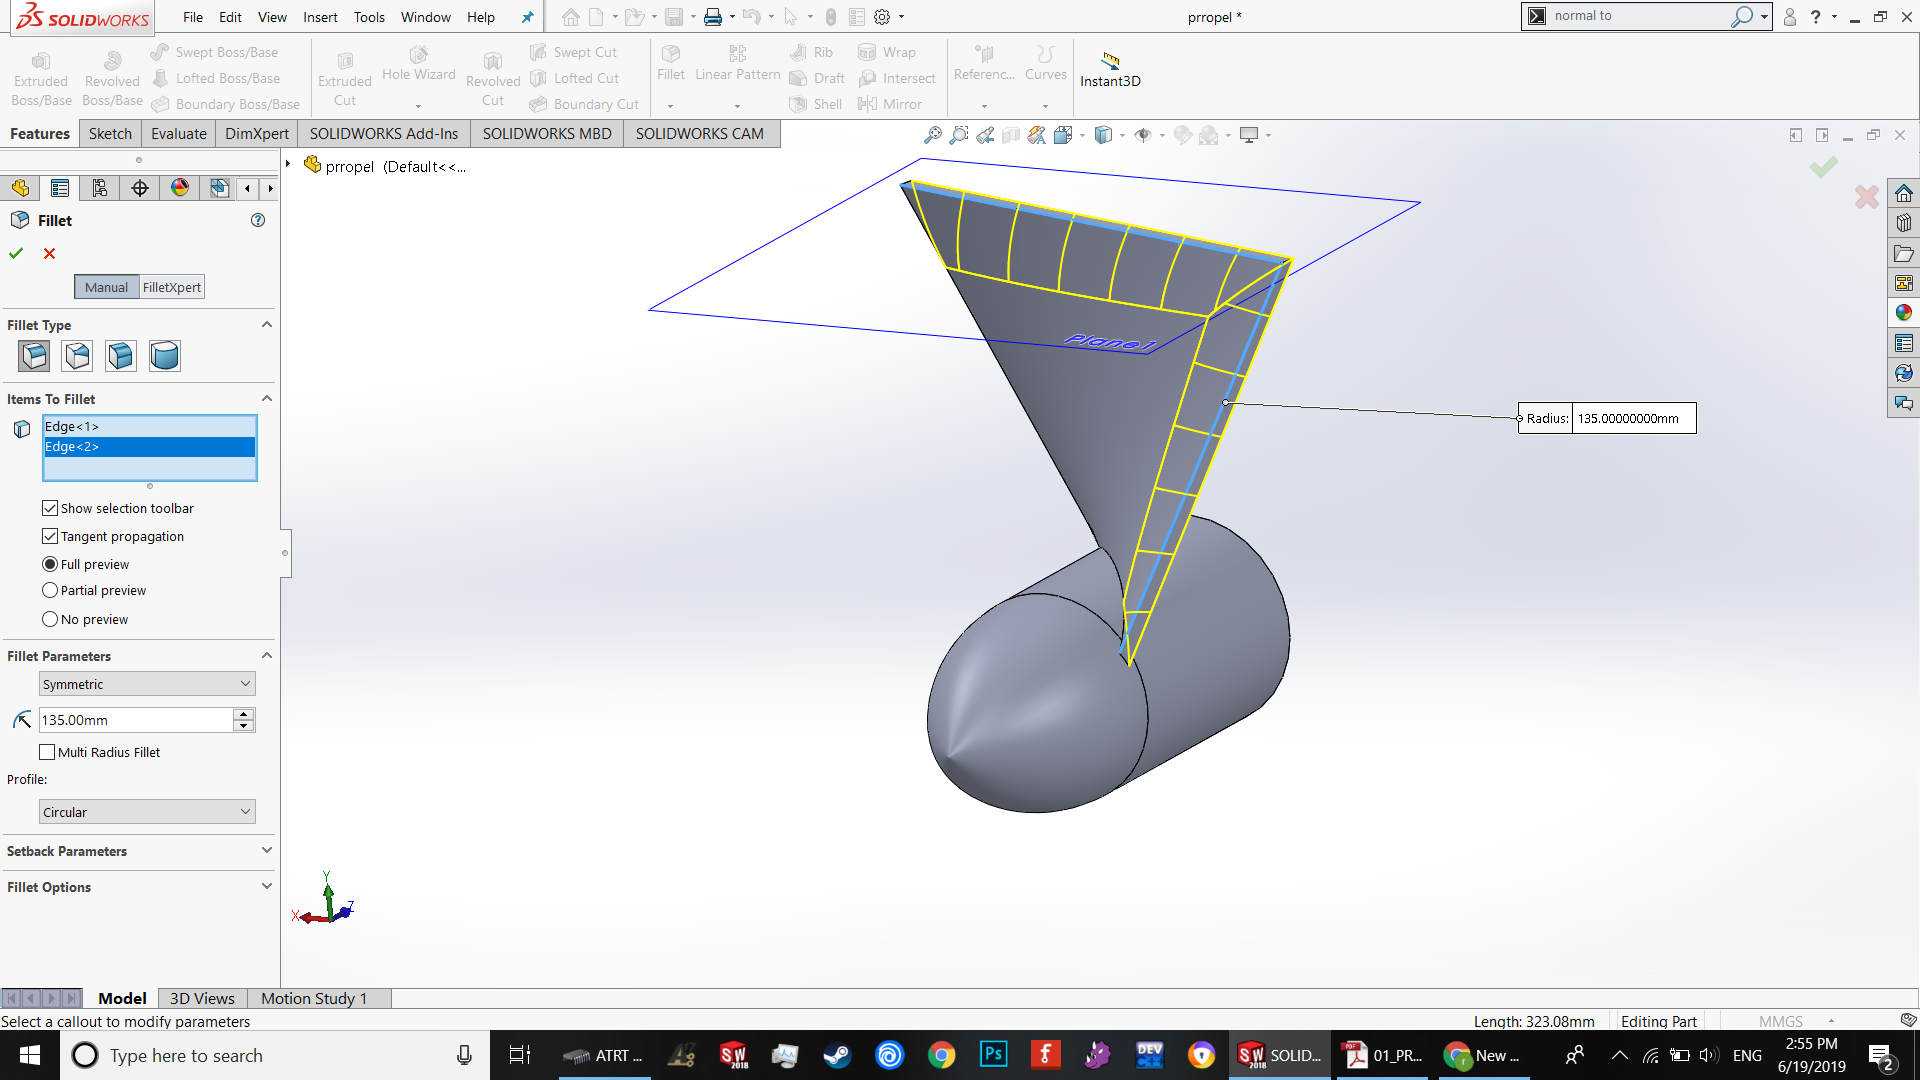Choose the full round fillet type icon

[165, 356]
